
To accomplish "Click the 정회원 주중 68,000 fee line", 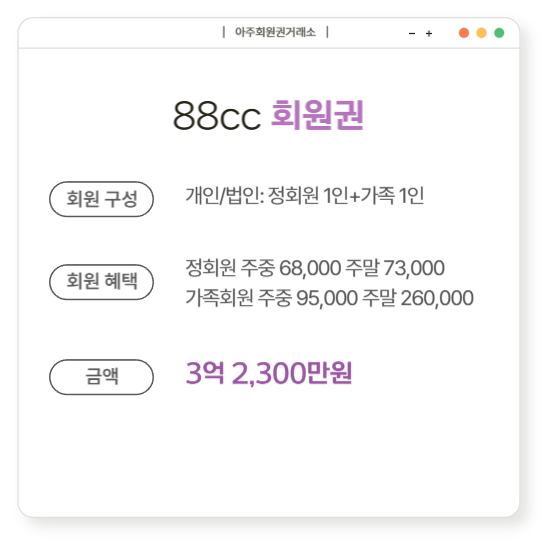I will click(x=315, y=268).
